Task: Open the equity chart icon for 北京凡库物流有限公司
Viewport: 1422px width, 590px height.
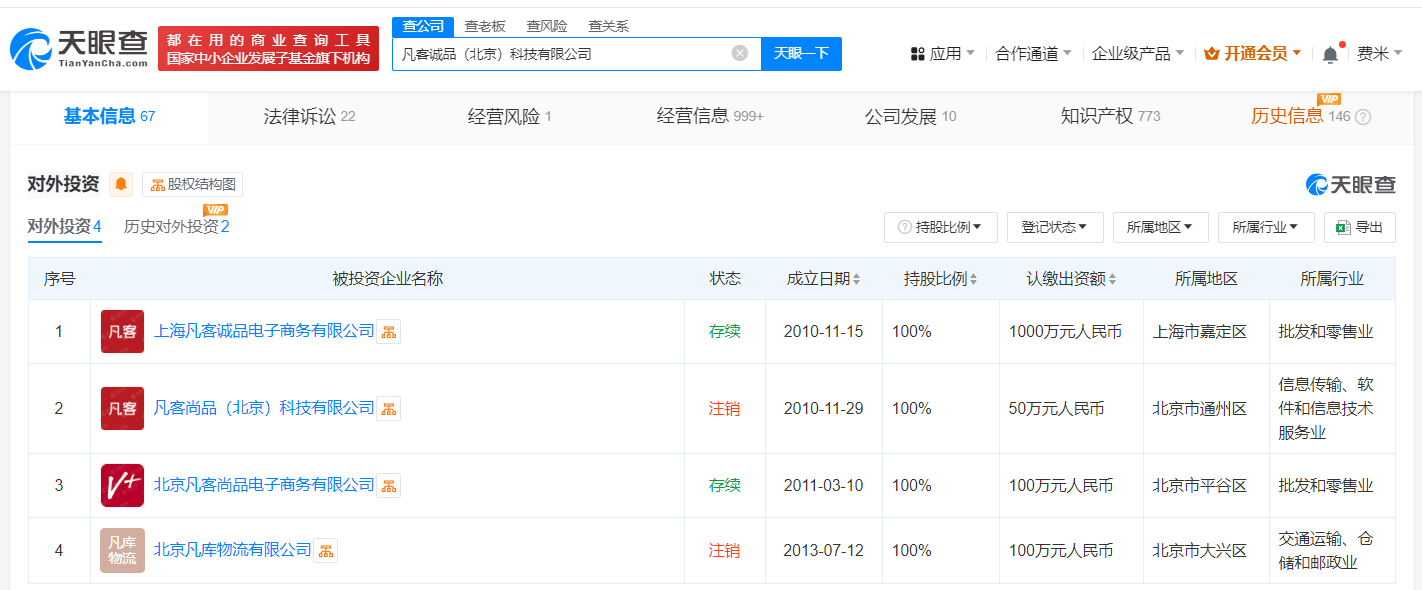Action: [326, 550]
